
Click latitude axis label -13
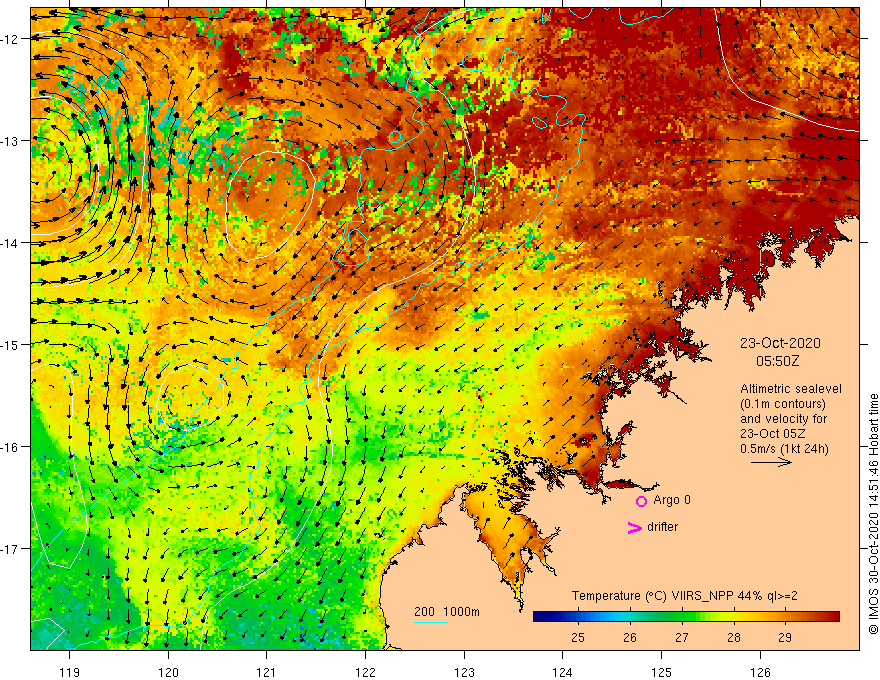[x=10, y=141]
